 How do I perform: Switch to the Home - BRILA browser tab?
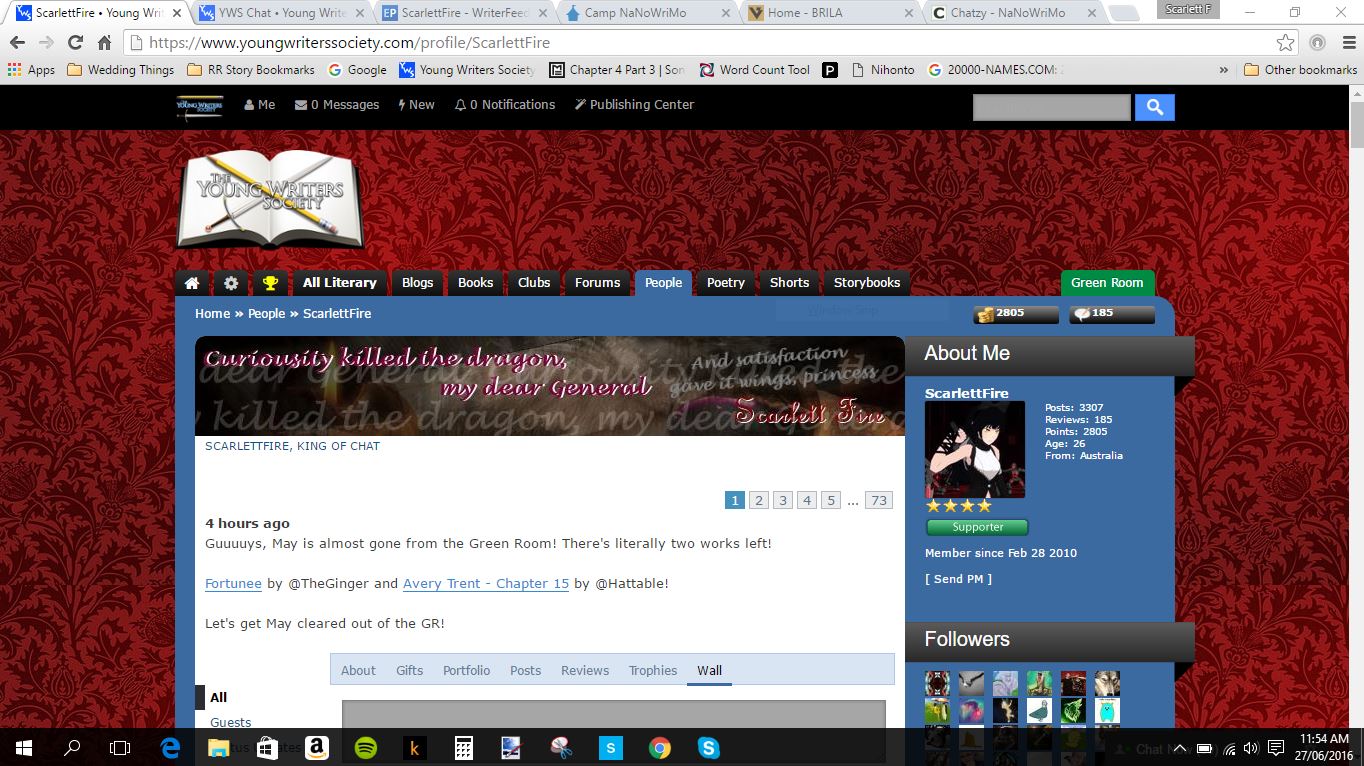coord(830,13)
